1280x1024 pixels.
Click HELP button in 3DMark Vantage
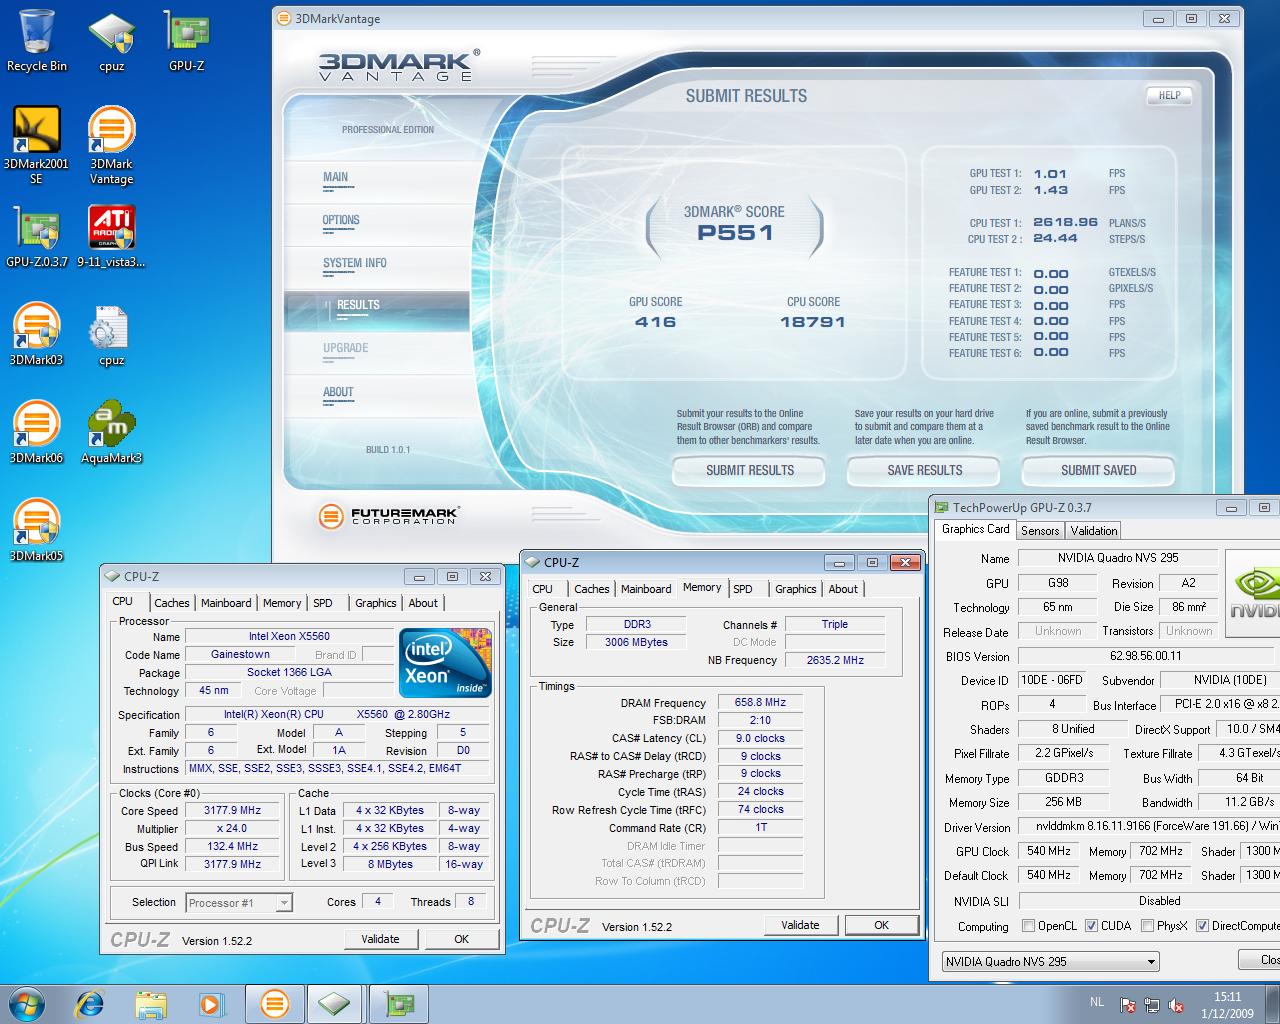coord(1170,96)
